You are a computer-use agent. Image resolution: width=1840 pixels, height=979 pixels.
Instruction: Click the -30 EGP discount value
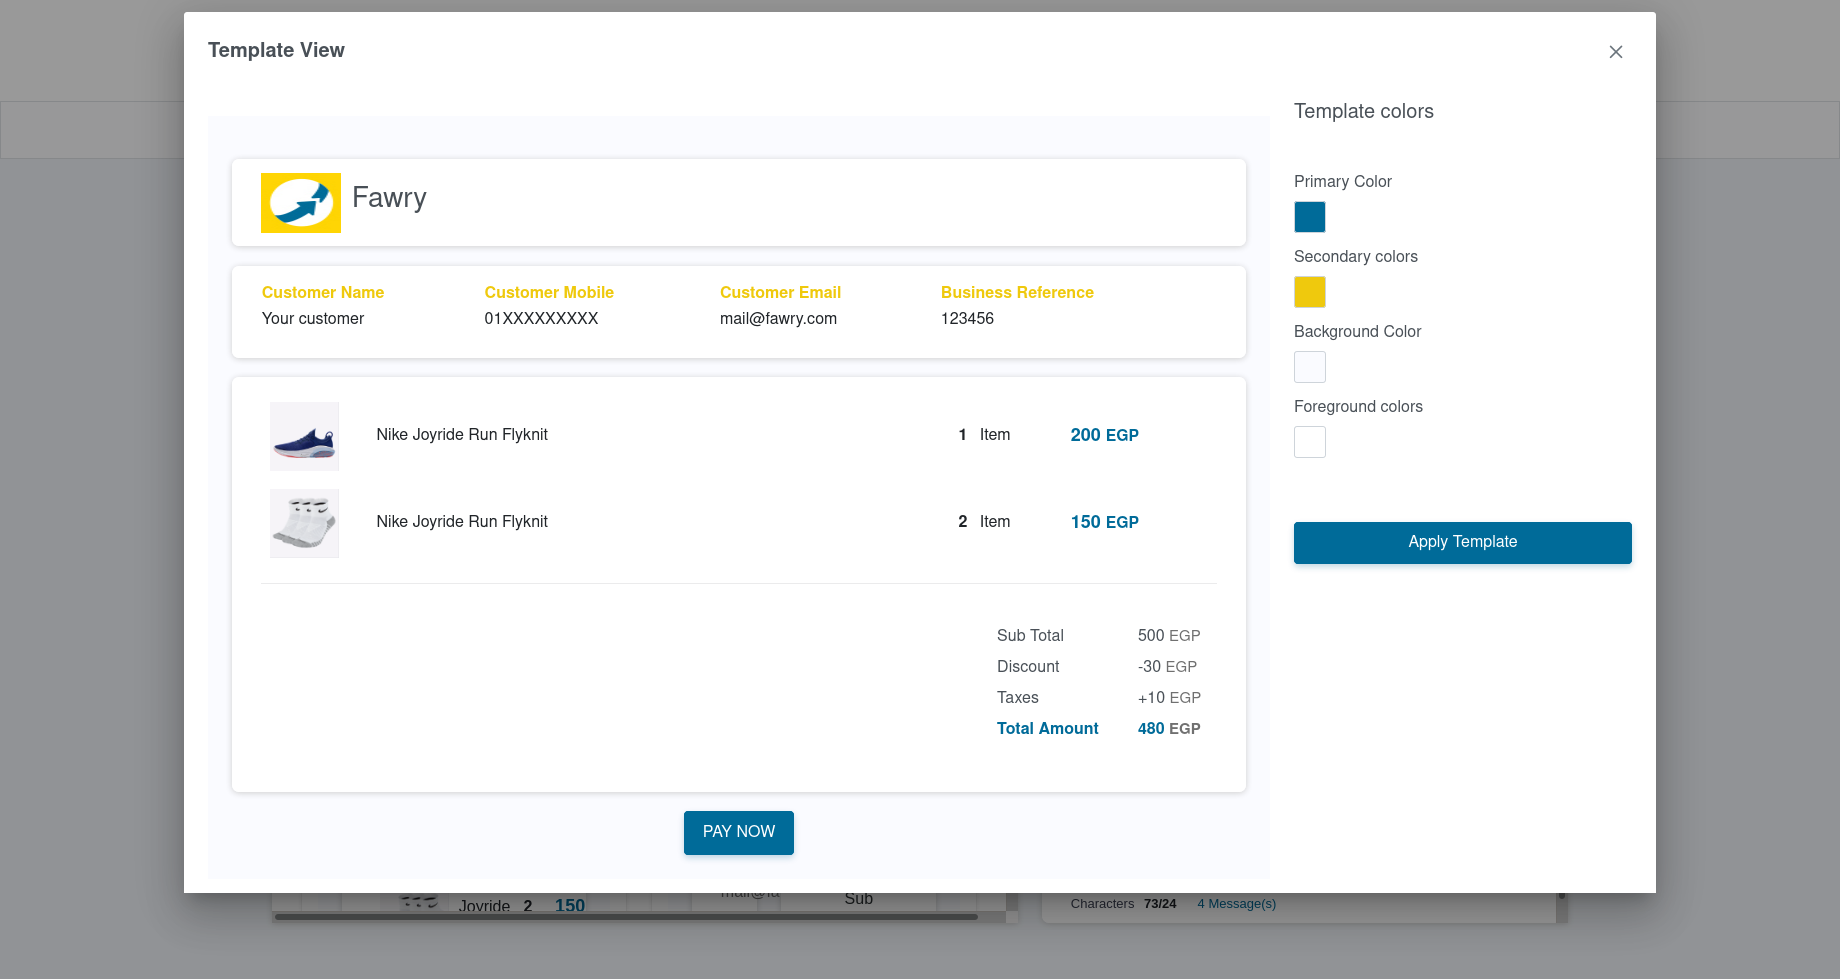(x=1167, y=666)
